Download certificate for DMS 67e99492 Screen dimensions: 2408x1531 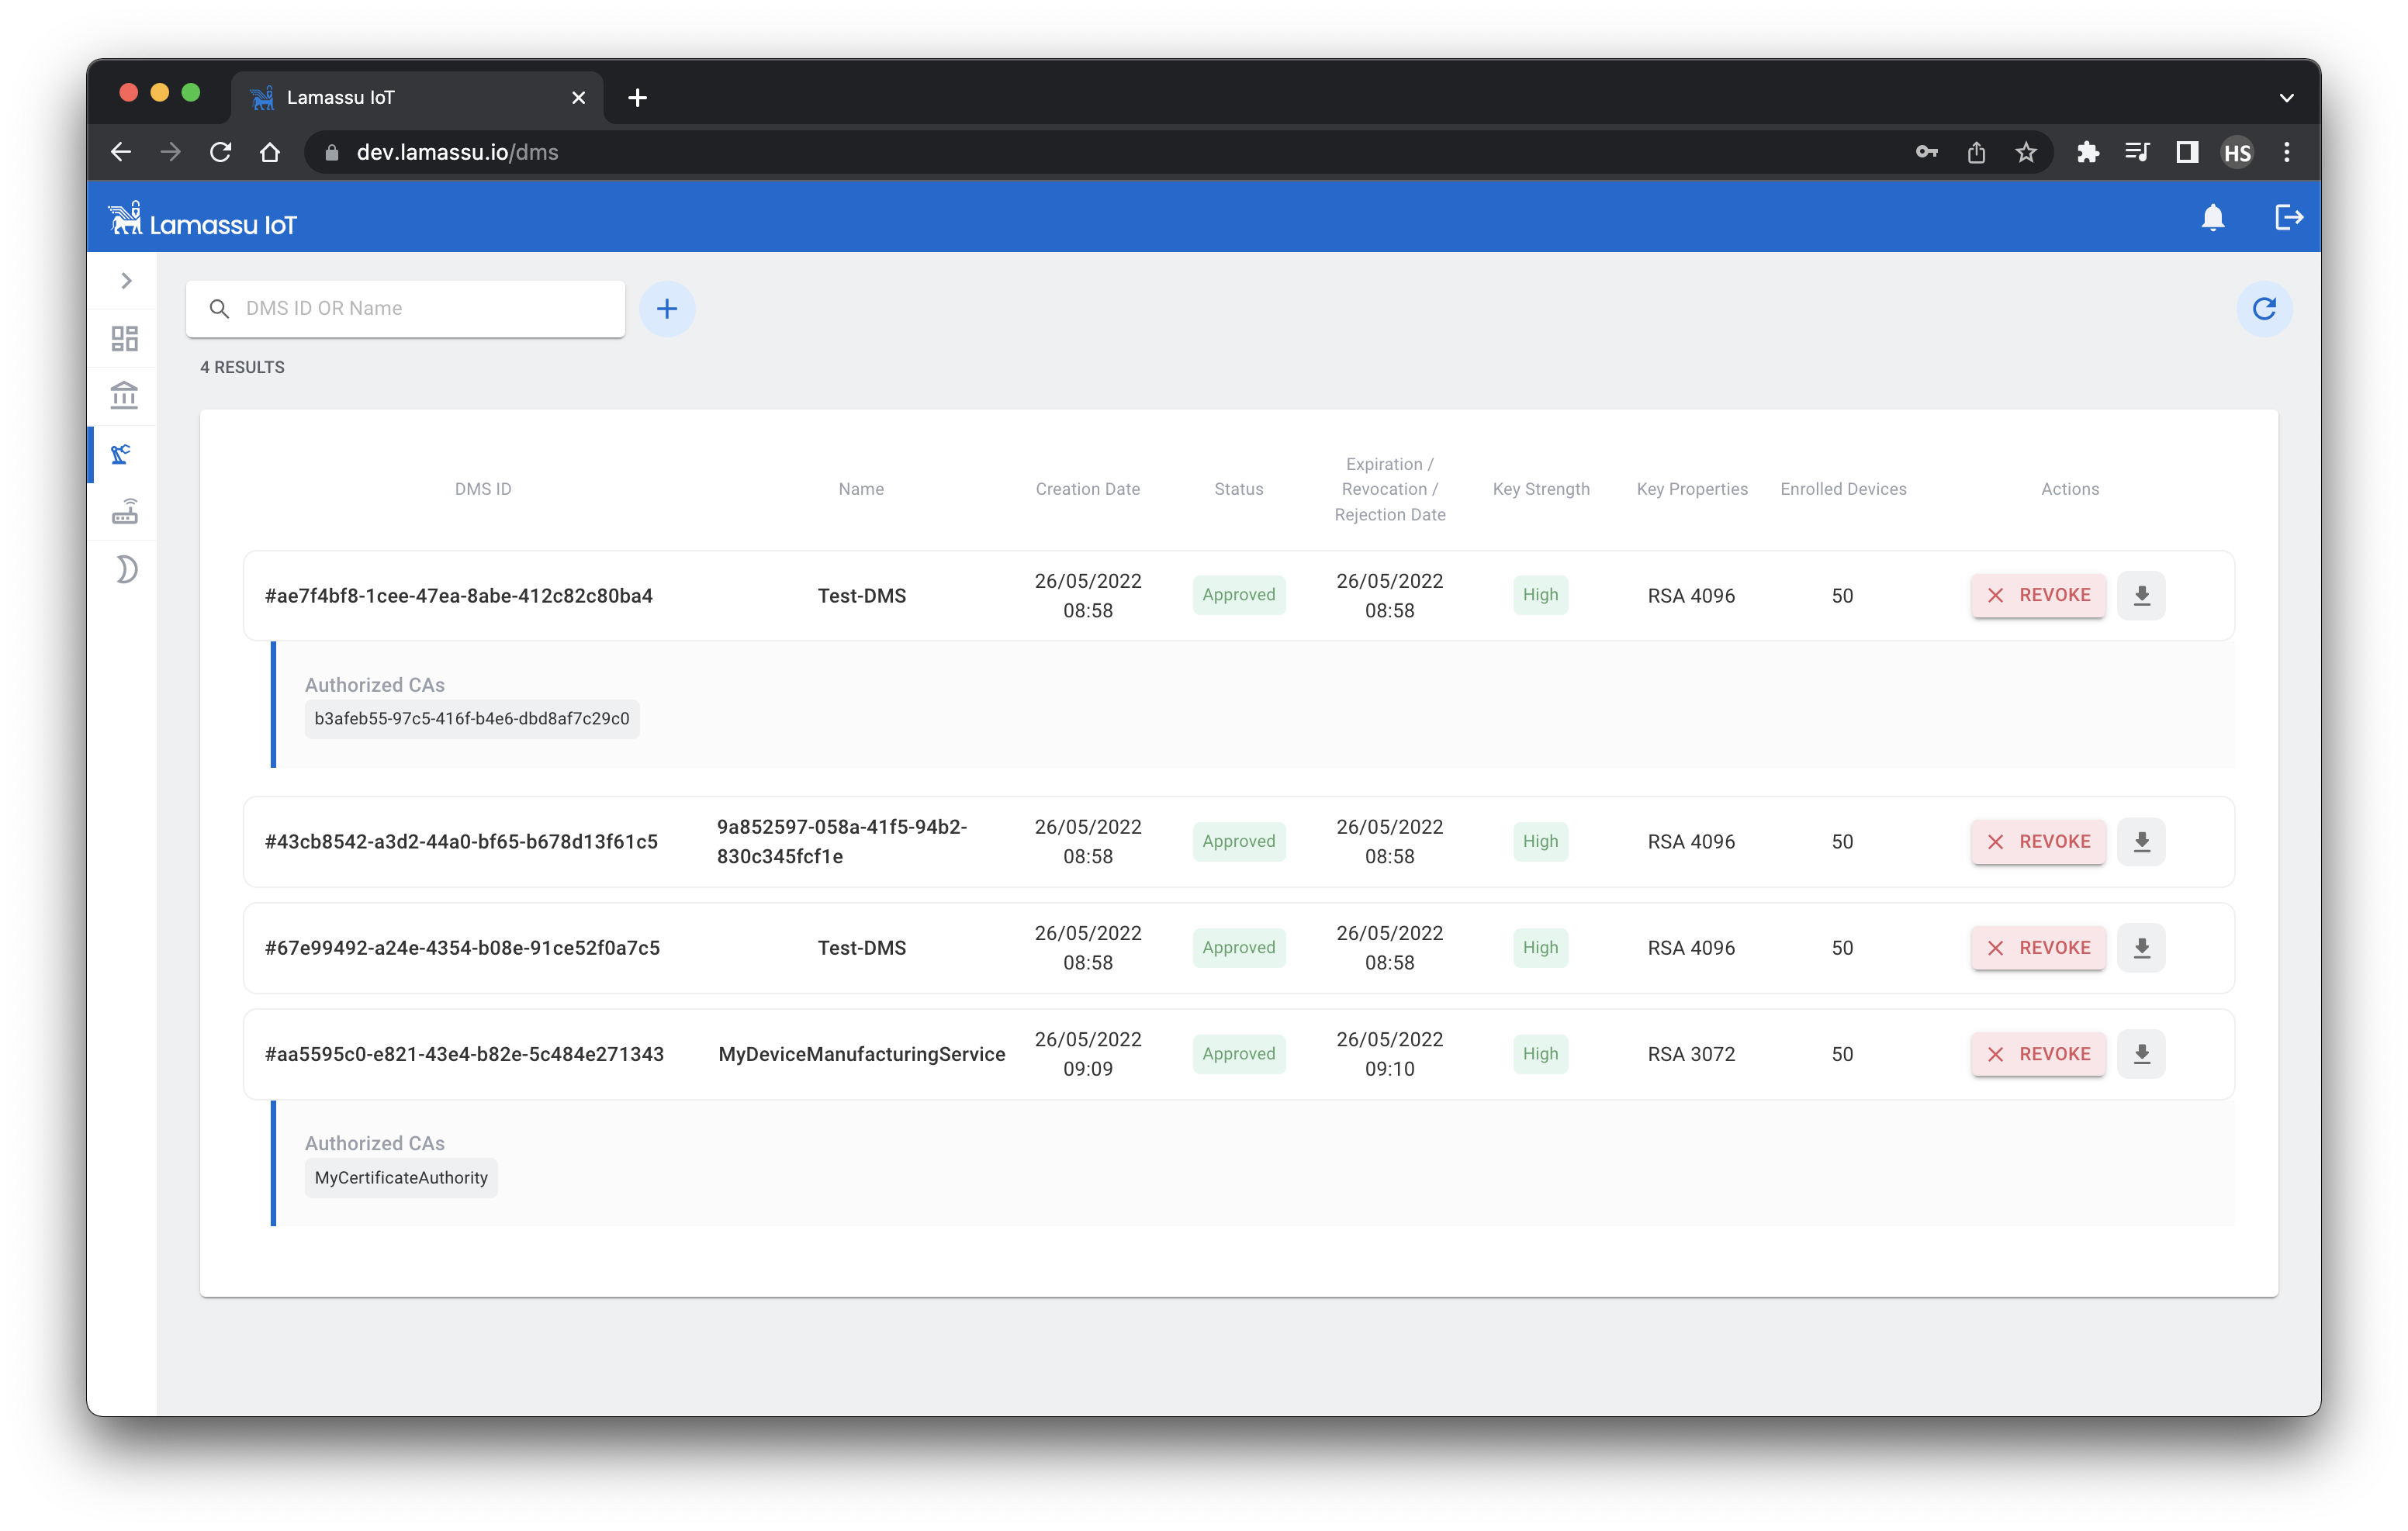[2141, 948]
